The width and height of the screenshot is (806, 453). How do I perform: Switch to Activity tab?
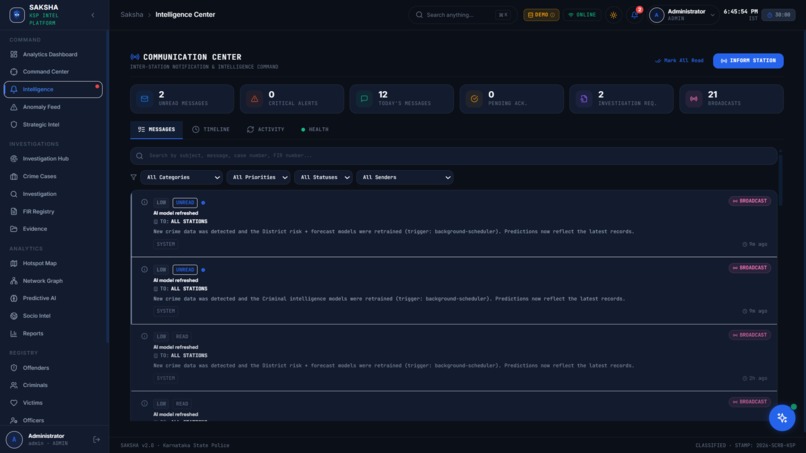tap(265, 130)
